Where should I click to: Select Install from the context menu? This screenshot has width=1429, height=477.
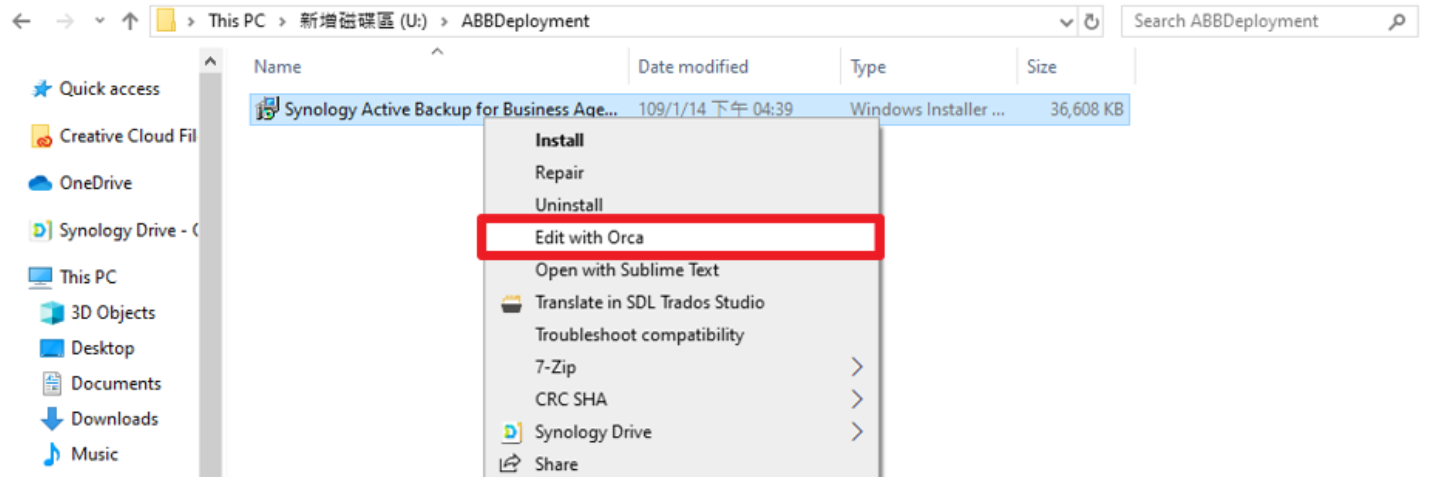[x=559, y=140]
